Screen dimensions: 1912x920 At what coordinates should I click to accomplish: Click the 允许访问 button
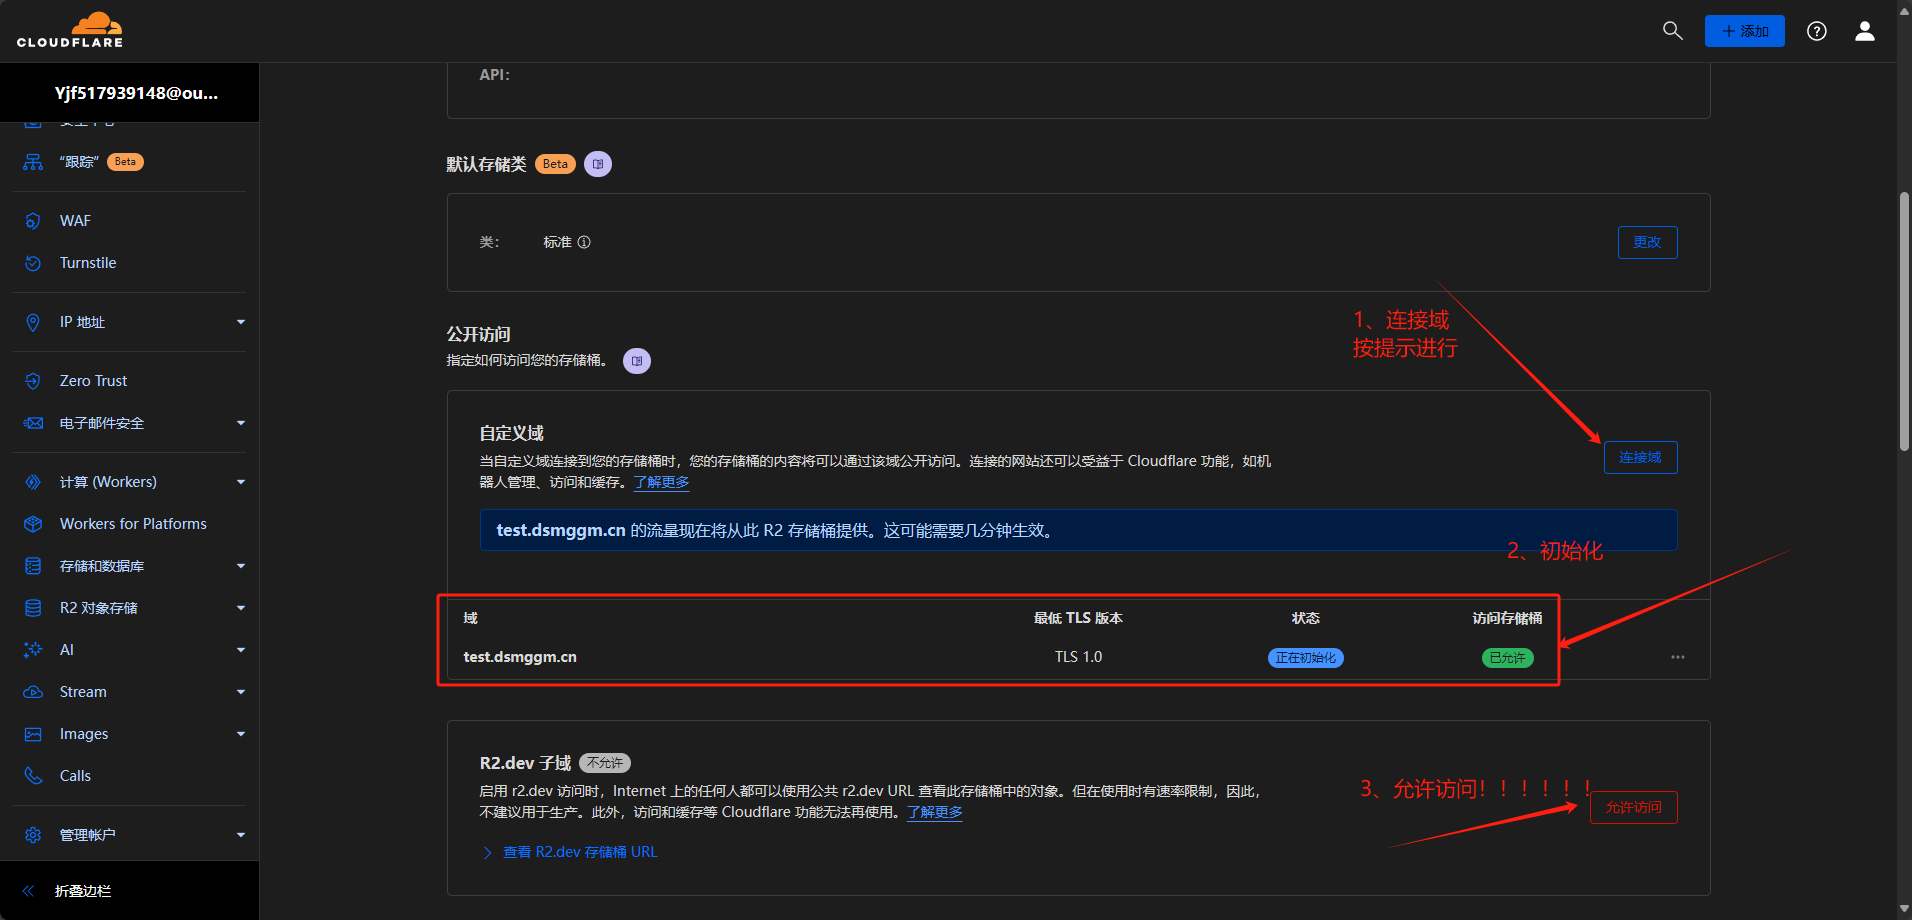tap(1634, 807)
